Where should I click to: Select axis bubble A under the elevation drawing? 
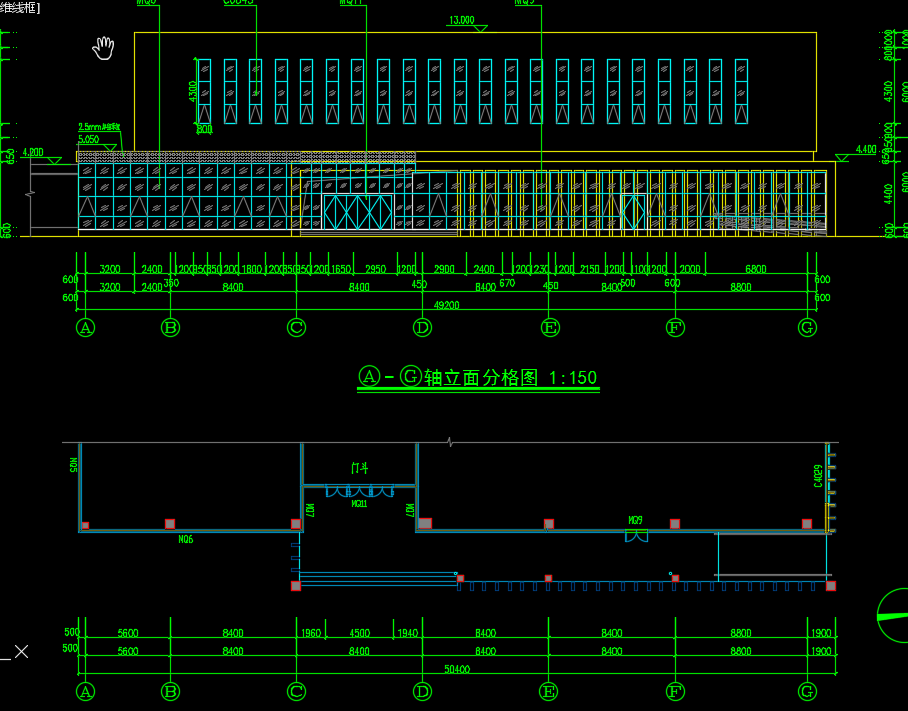[x=85, y=328]
